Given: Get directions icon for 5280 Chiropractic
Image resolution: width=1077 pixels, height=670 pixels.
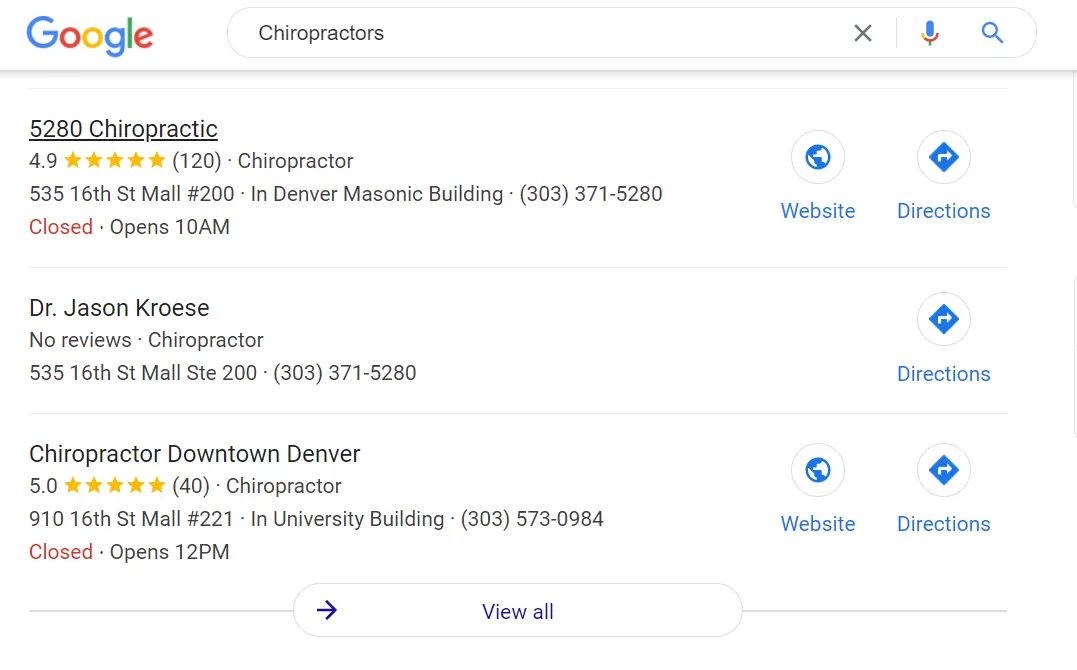Looking at the screenshot, I should 943,157.
